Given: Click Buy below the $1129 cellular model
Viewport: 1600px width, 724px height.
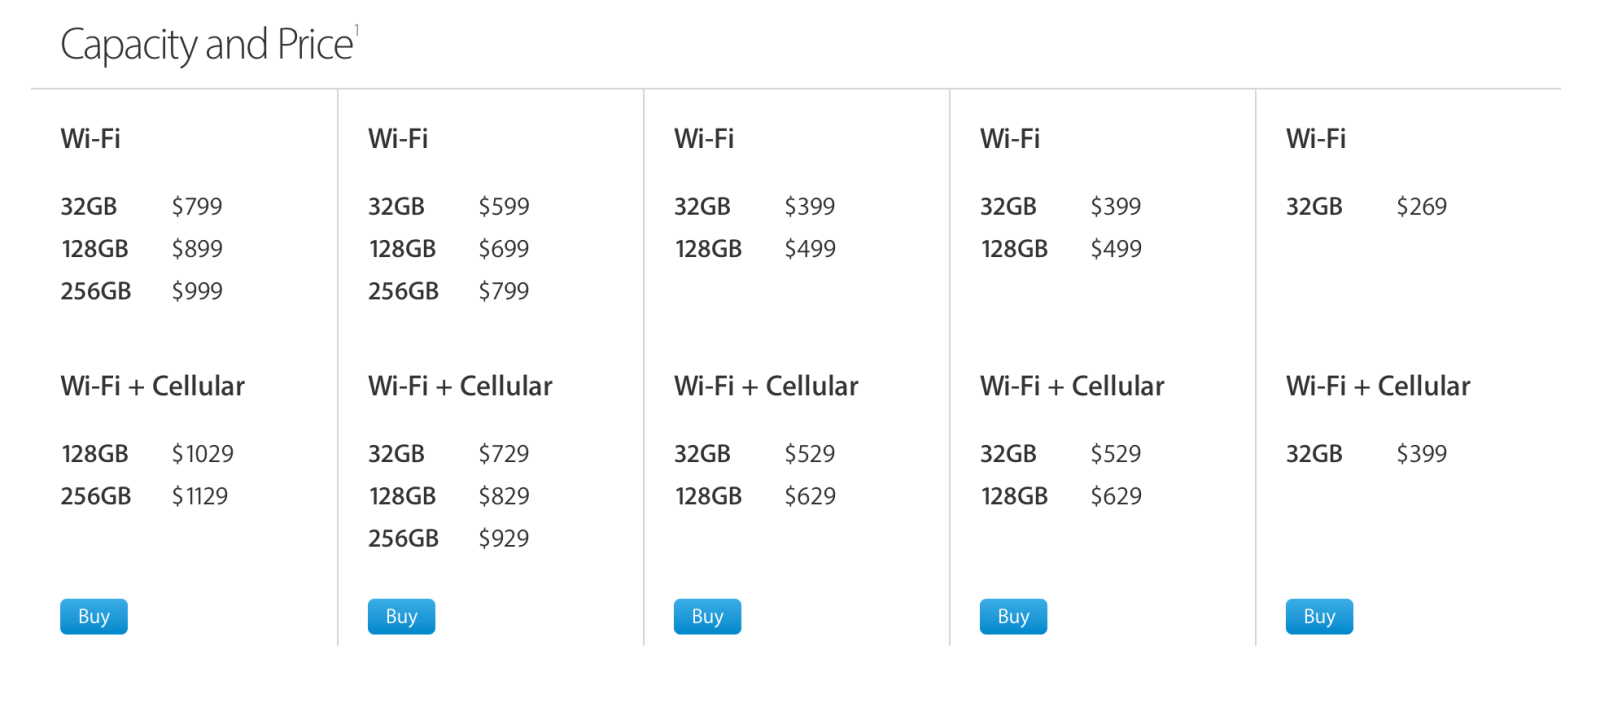Looking at the screenshot, I should tap(94, 617).
